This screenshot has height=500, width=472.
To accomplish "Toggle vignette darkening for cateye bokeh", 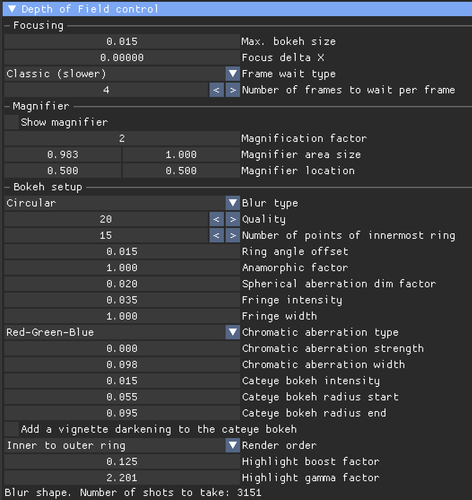I will (x=12, y=429).
